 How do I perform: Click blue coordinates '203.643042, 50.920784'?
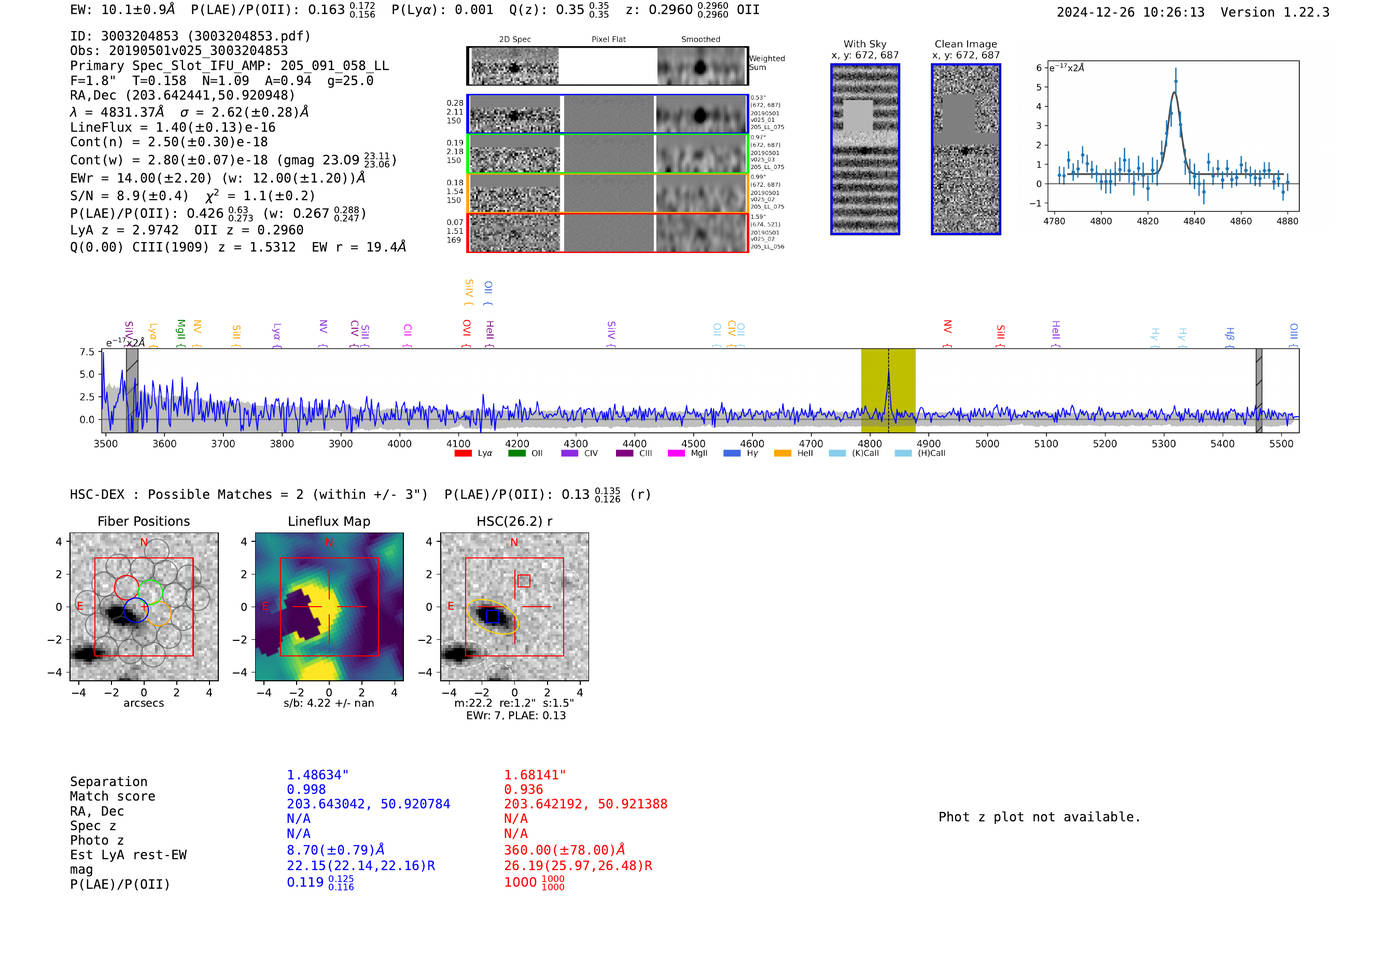coord(369,804)
